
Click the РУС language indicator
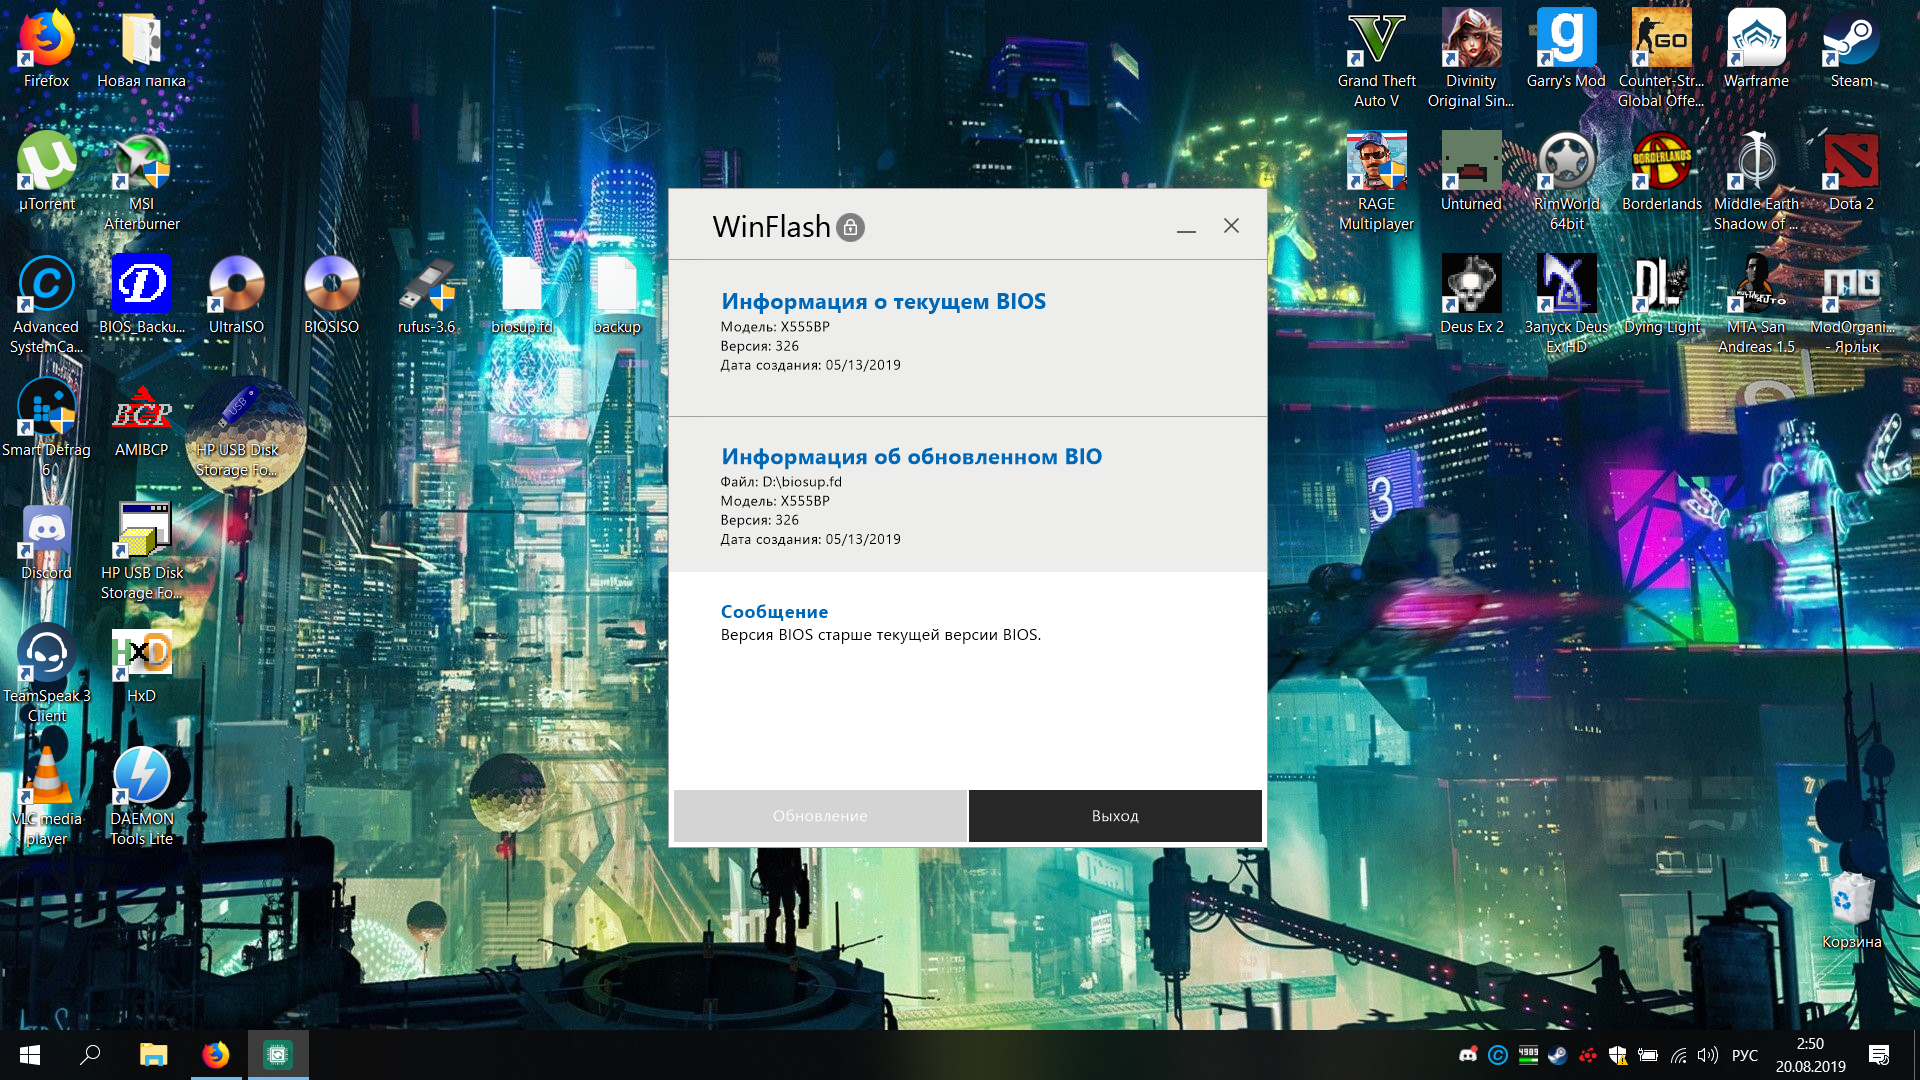coord(1744,1055)
